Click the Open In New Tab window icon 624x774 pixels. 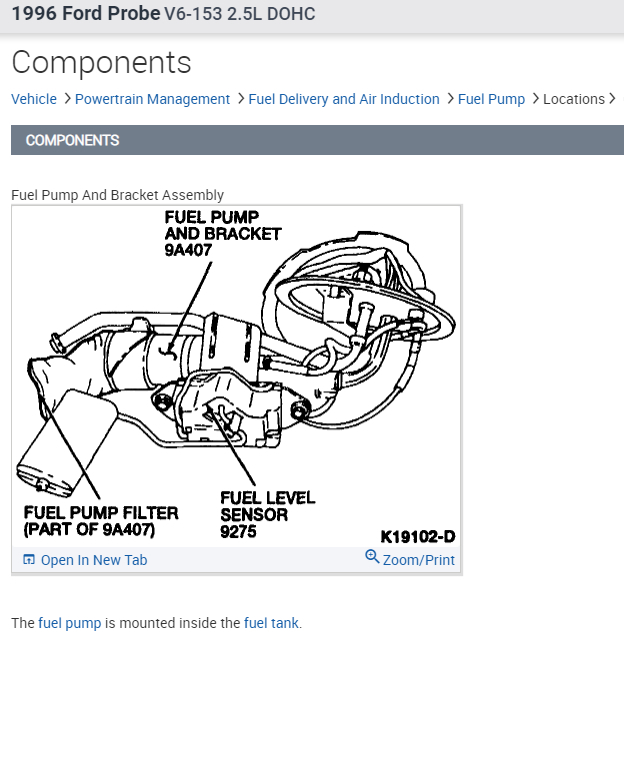click(29, 559)
